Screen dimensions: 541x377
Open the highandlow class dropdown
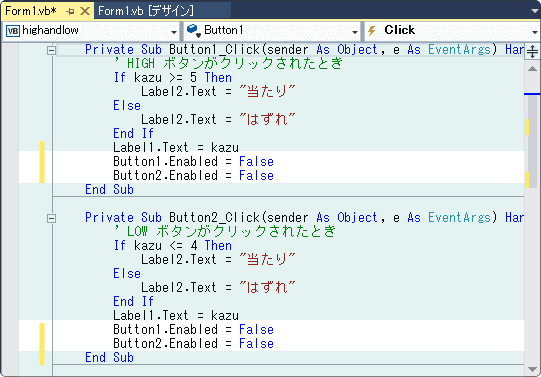pos(174,32)
